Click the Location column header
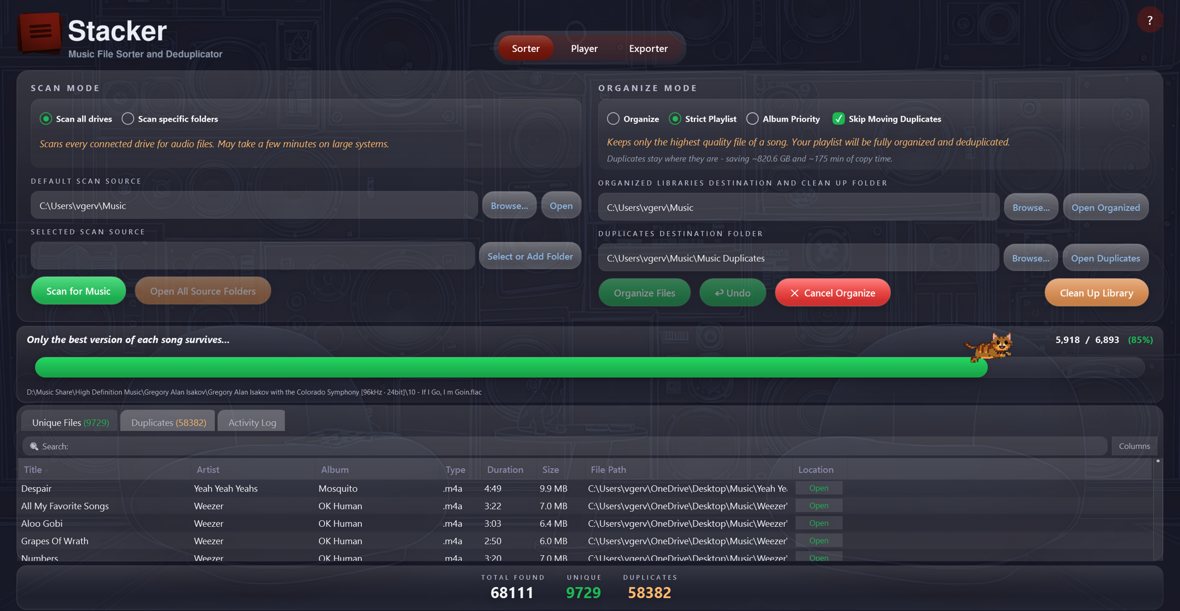 coord(816,470)
